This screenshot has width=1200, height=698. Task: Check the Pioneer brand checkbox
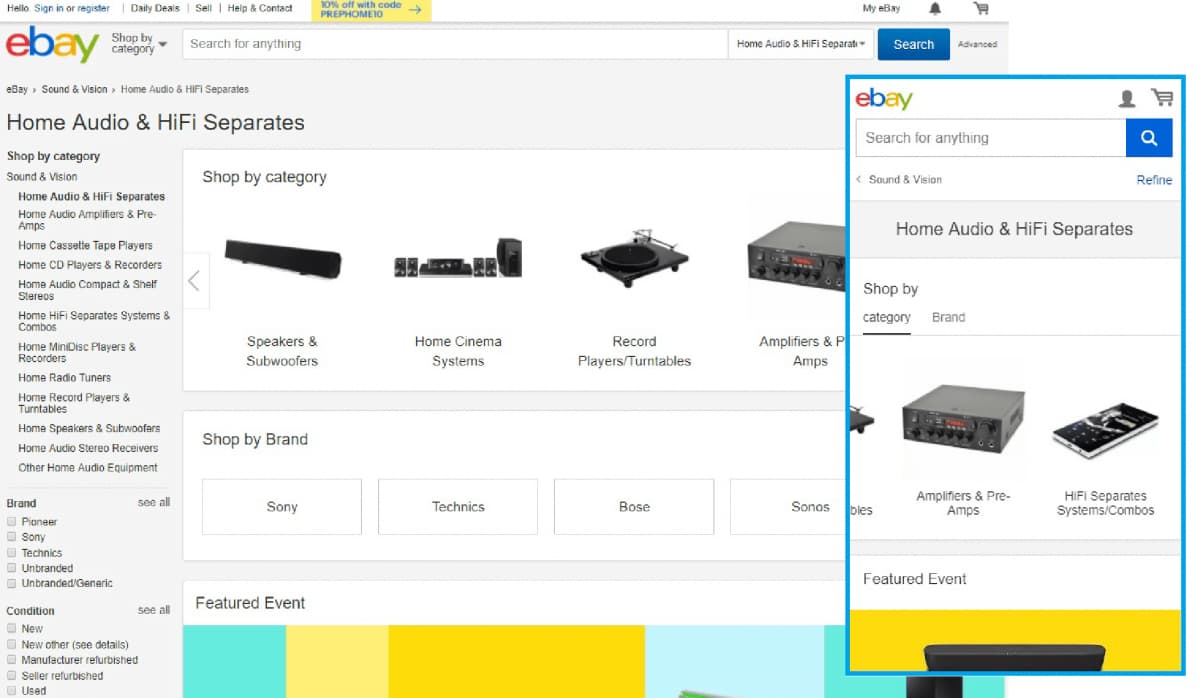click(11, 522)
